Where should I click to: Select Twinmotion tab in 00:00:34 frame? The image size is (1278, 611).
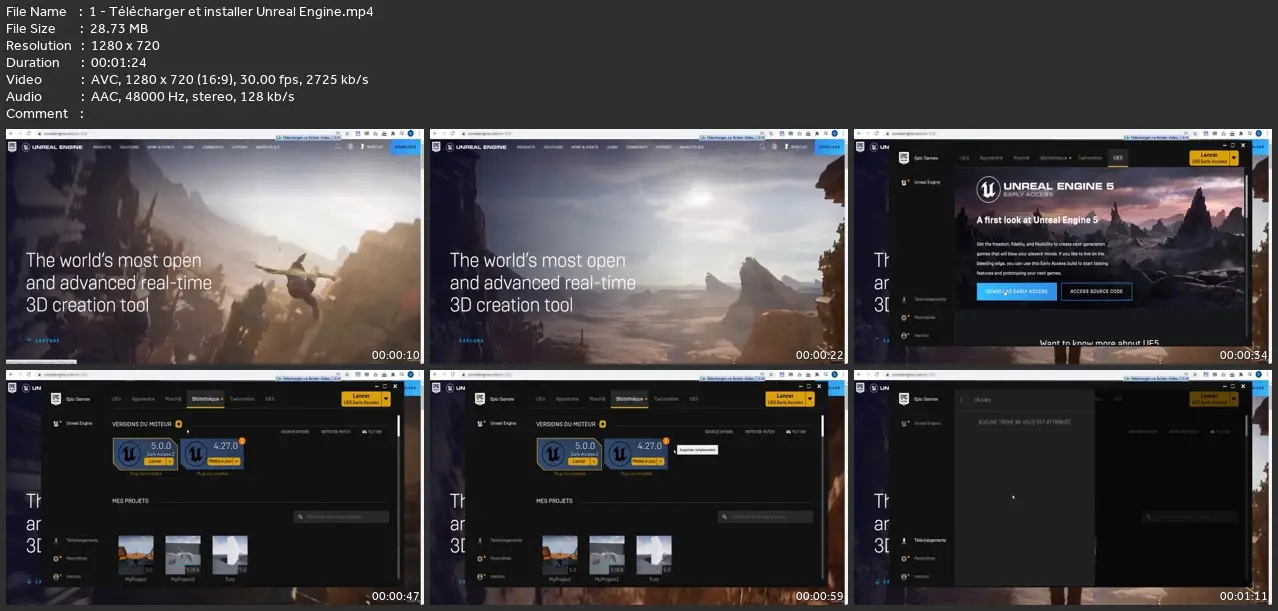1090,158
